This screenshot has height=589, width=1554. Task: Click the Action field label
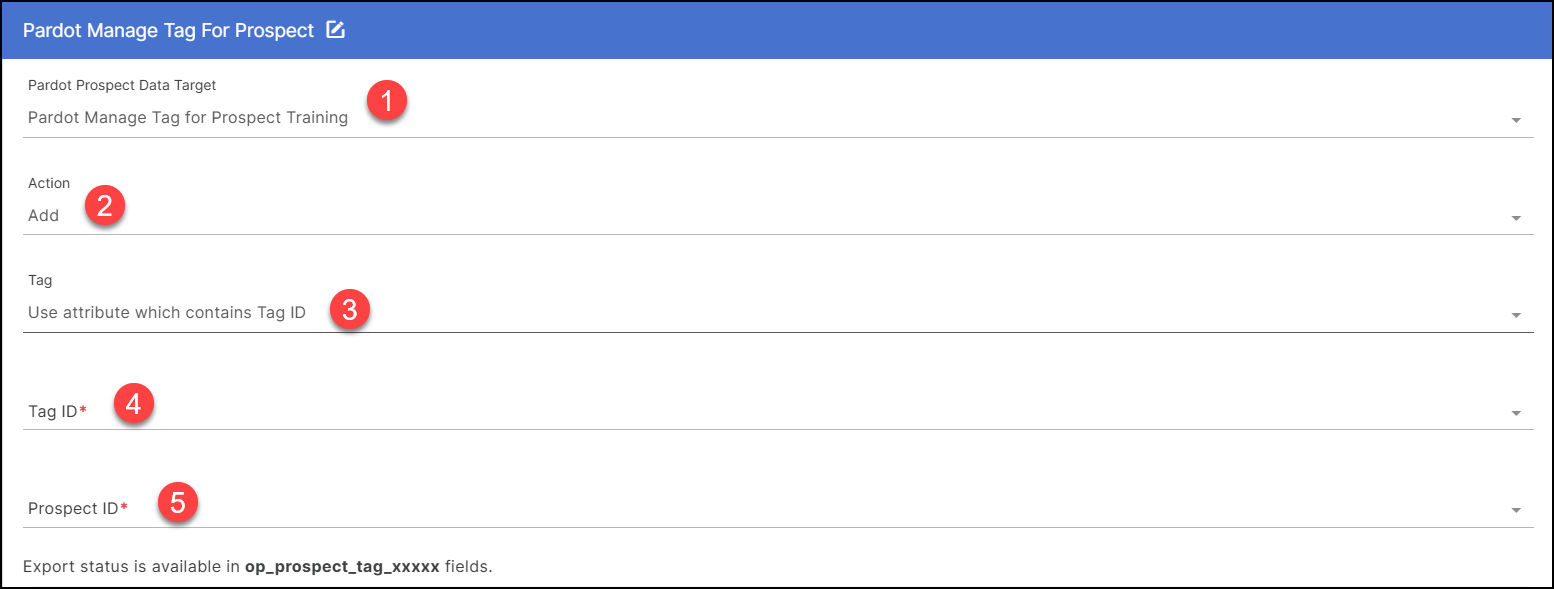pos(48,183)
